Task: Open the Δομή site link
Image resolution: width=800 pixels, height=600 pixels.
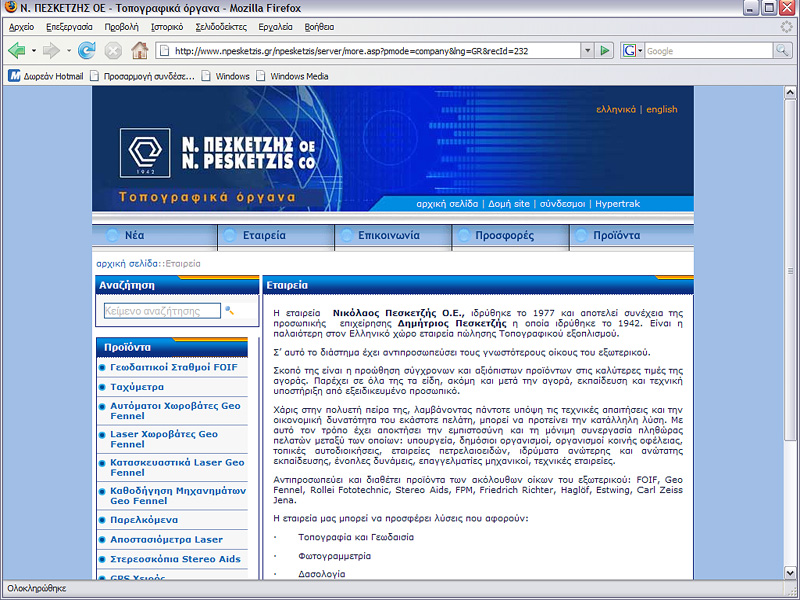Action: (x=509, y=204)
